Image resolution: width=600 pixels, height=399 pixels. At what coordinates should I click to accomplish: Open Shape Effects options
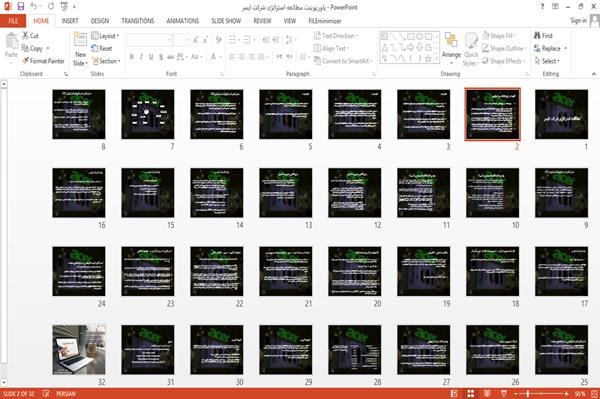click(x=504, y=61)
